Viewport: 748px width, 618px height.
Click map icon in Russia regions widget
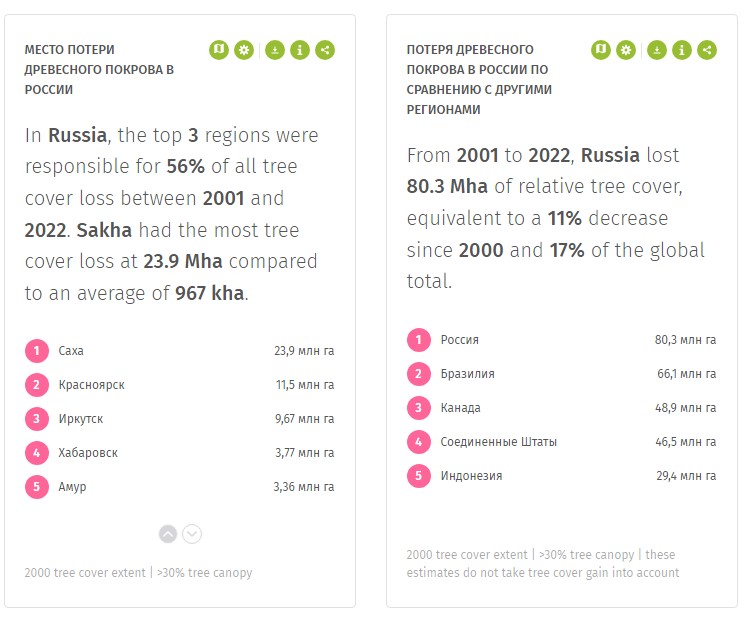pos(219,50)
